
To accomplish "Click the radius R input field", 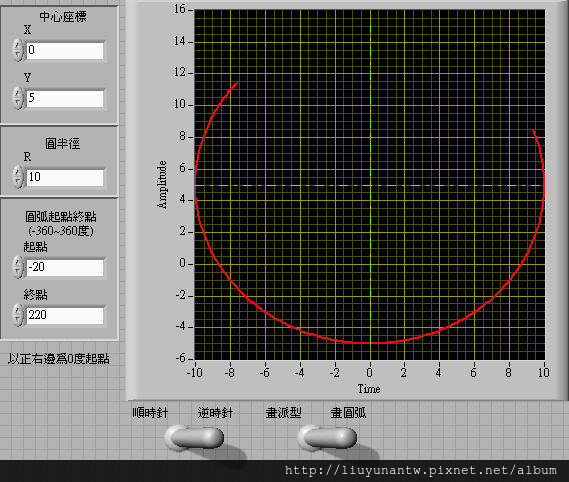I will point(65,177).
